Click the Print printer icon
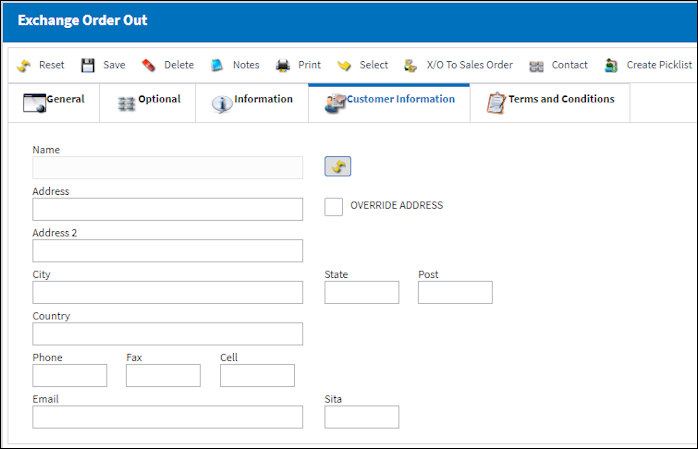The height and width of the screenshot is (449, 698). [x=283, y=65]
